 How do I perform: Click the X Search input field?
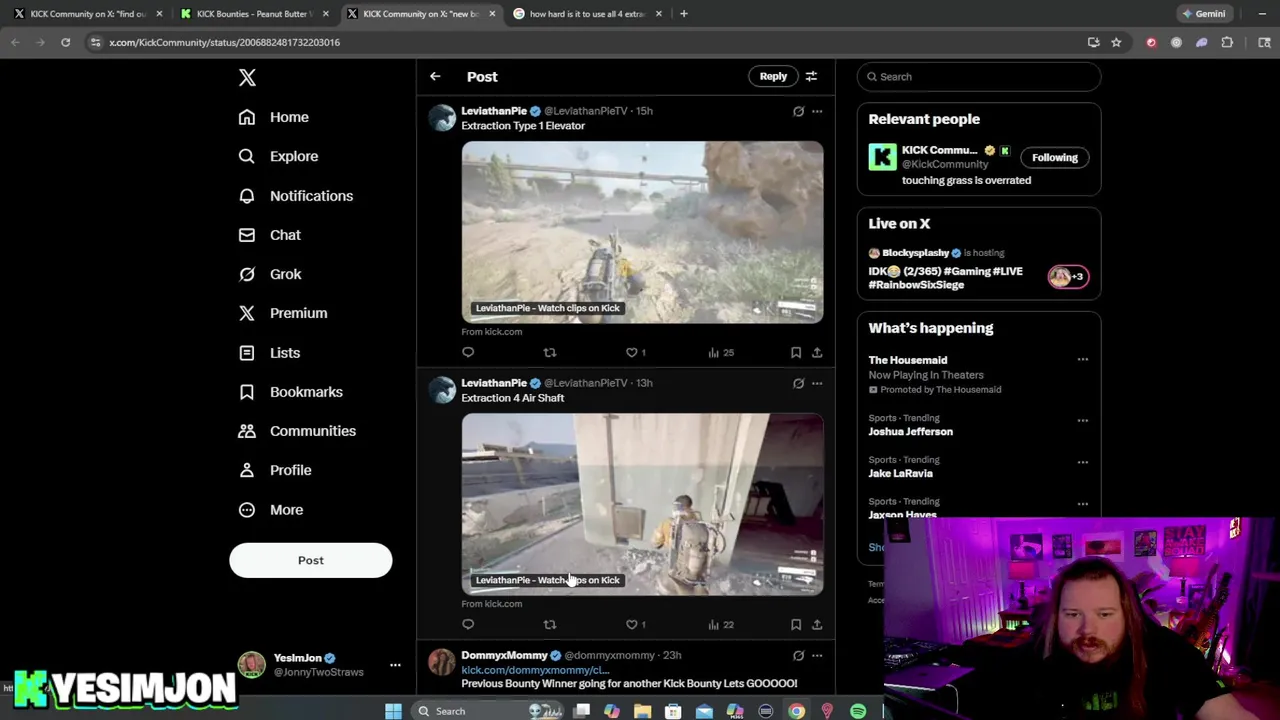[x=979, y=76]
